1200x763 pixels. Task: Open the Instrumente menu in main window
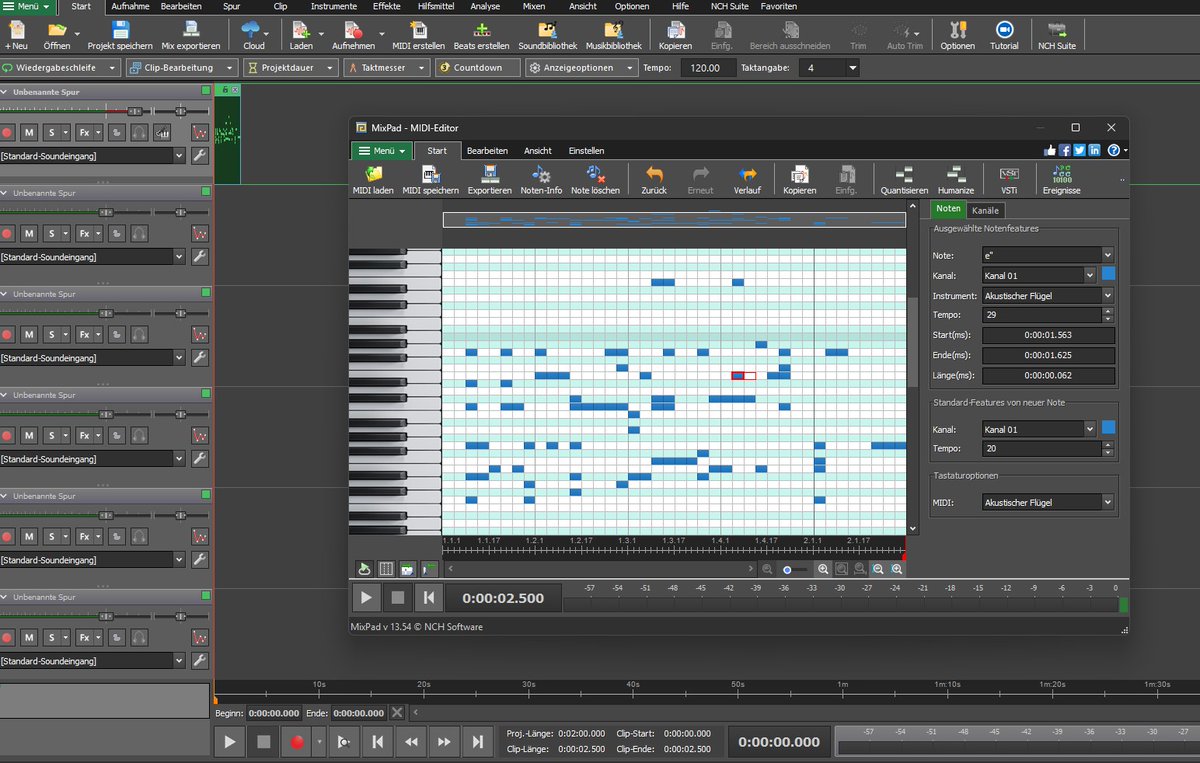(x=333, y=6)
